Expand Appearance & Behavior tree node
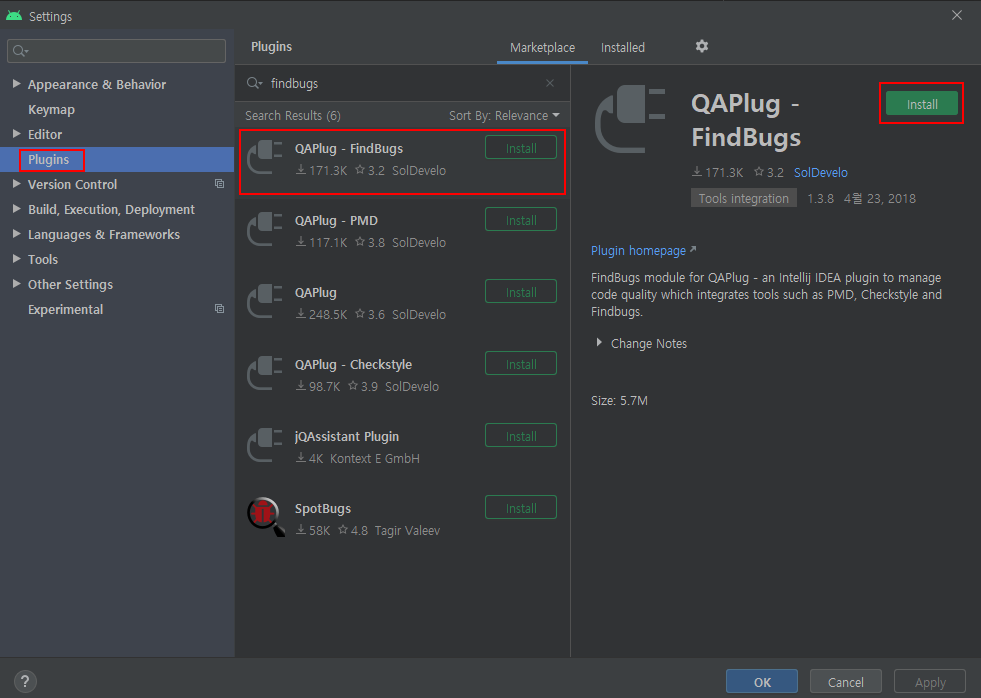The width and height of the screenshot is (981, 698). [17, 84]
